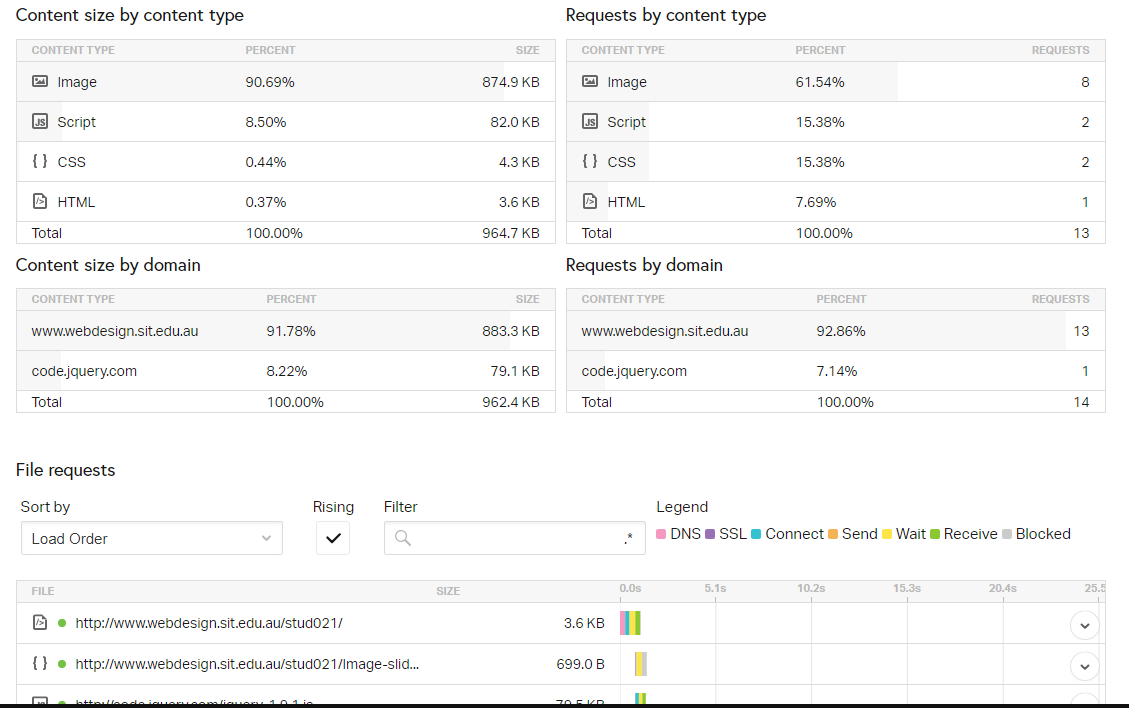Toggle the Rising sort checkbox
The image size is (1129, 708).
(x=333, y=538)
